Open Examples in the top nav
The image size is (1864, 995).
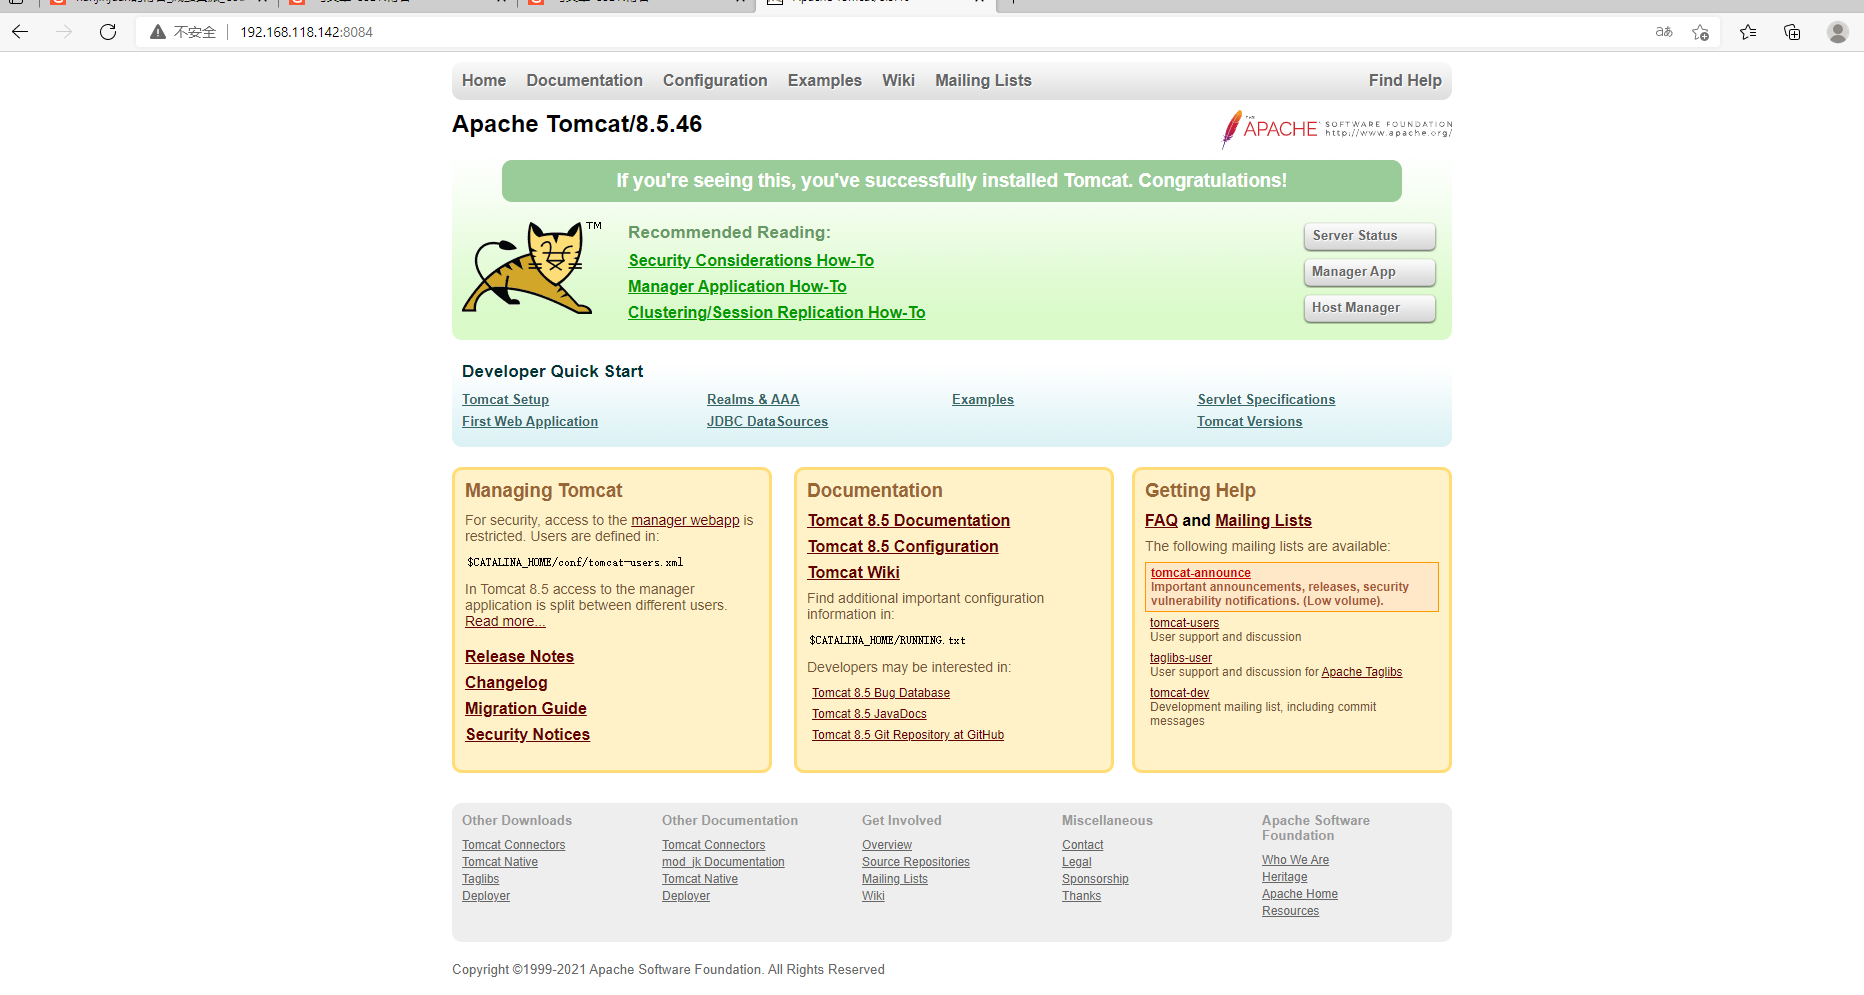tap(825, 81)
